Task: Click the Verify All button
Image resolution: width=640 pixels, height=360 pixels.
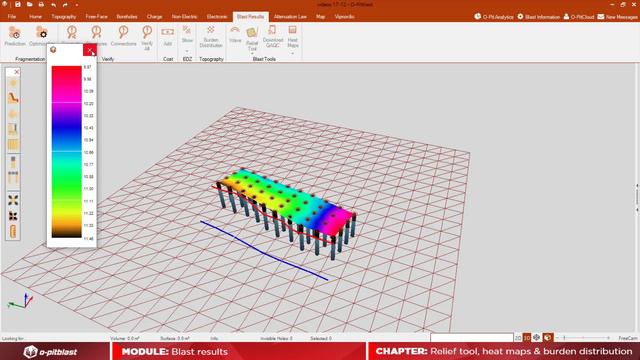Action: pyautogui.click(x=147, y=38)
